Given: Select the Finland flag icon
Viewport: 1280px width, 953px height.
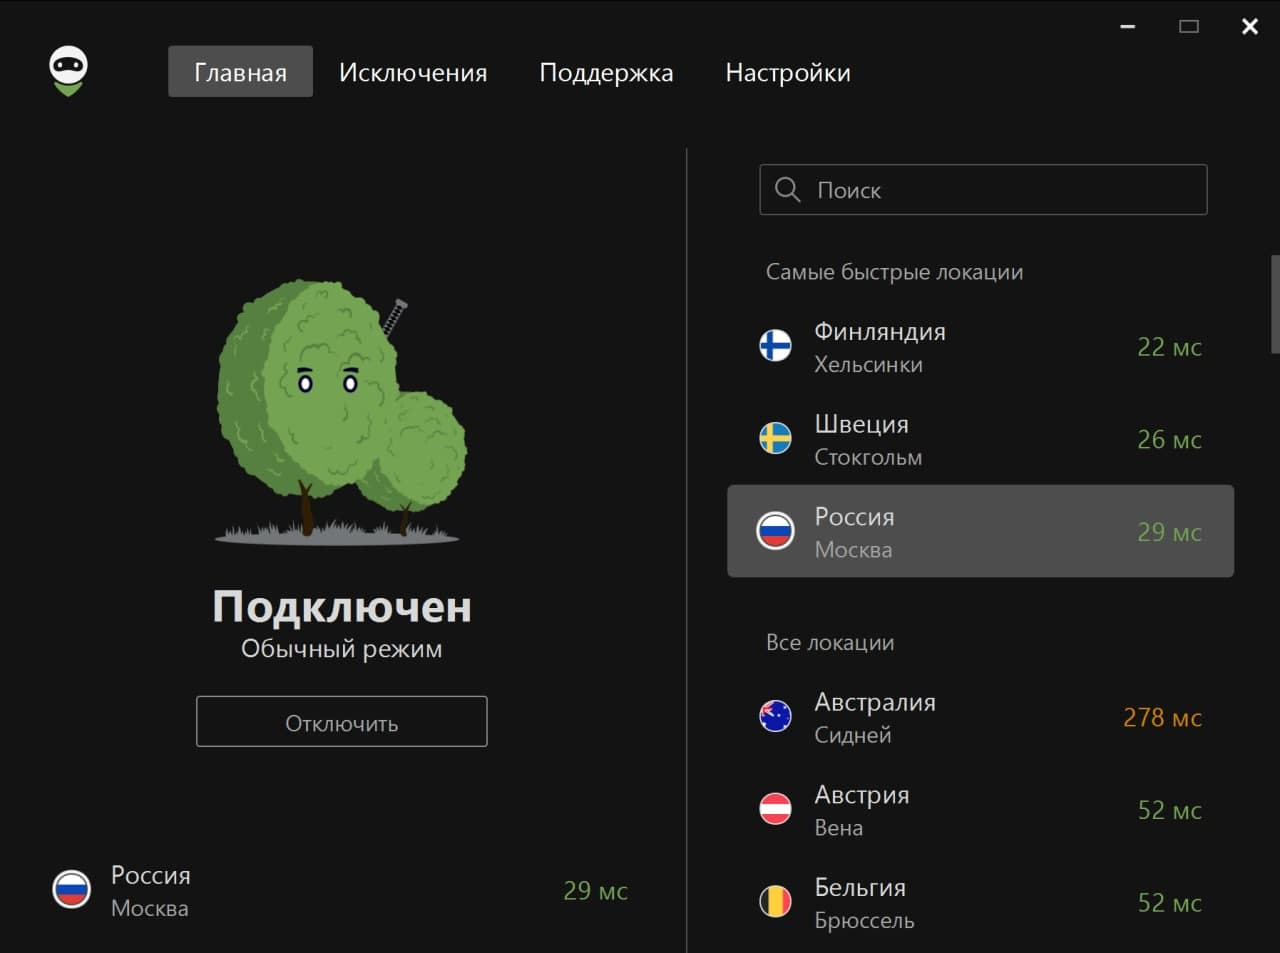Looking at the screenshot, I should [775, 346].
